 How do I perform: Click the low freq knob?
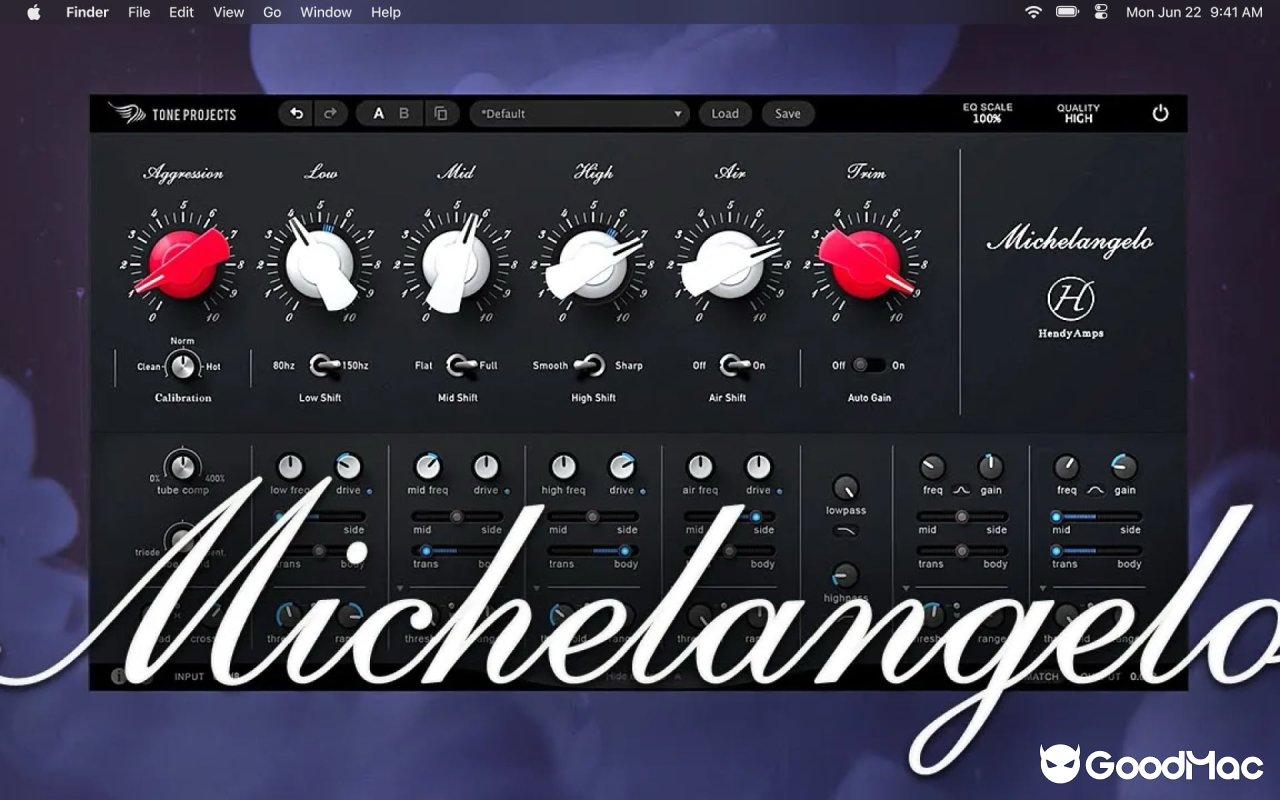(x=290, y=466)
